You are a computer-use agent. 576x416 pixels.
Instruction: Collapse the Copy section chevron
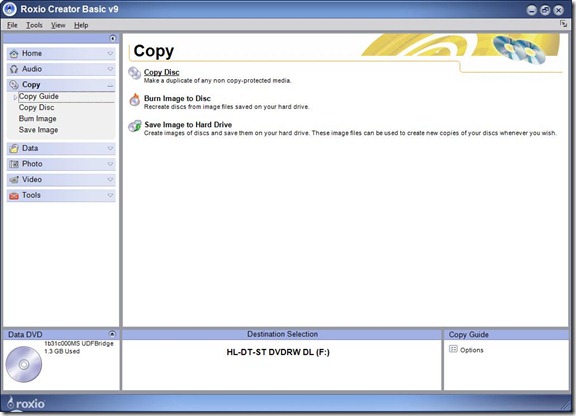pyautogui.click(x=110, y=85)
